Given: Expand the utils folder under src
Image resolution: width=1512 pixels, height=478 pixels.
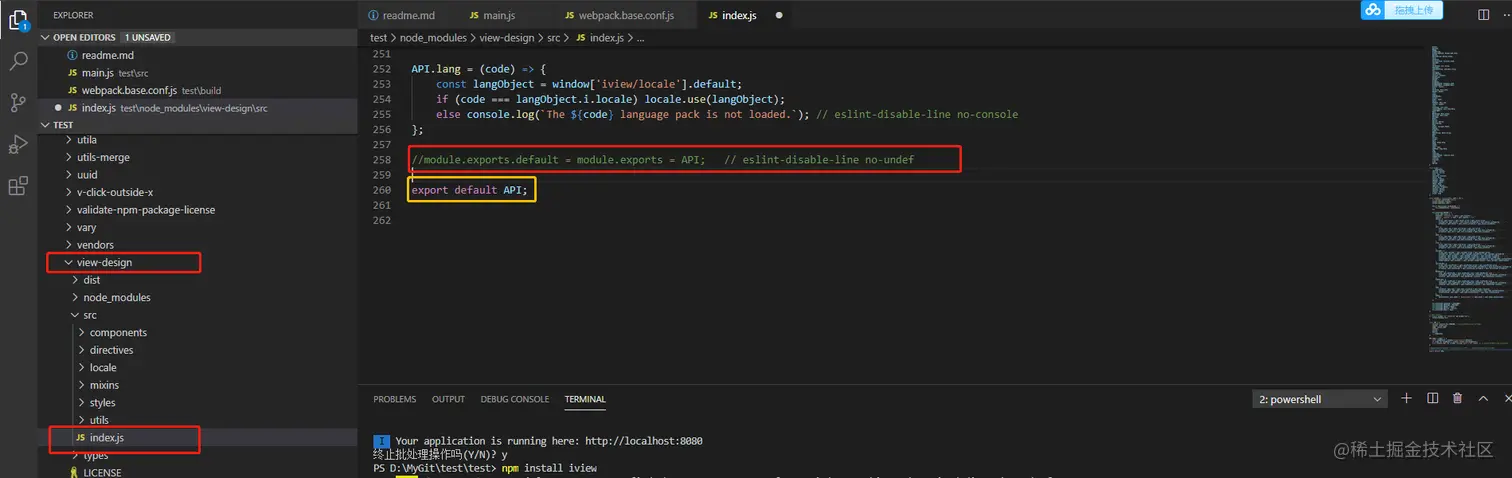Looking at the screenshot, I should [x=82, y=420].
